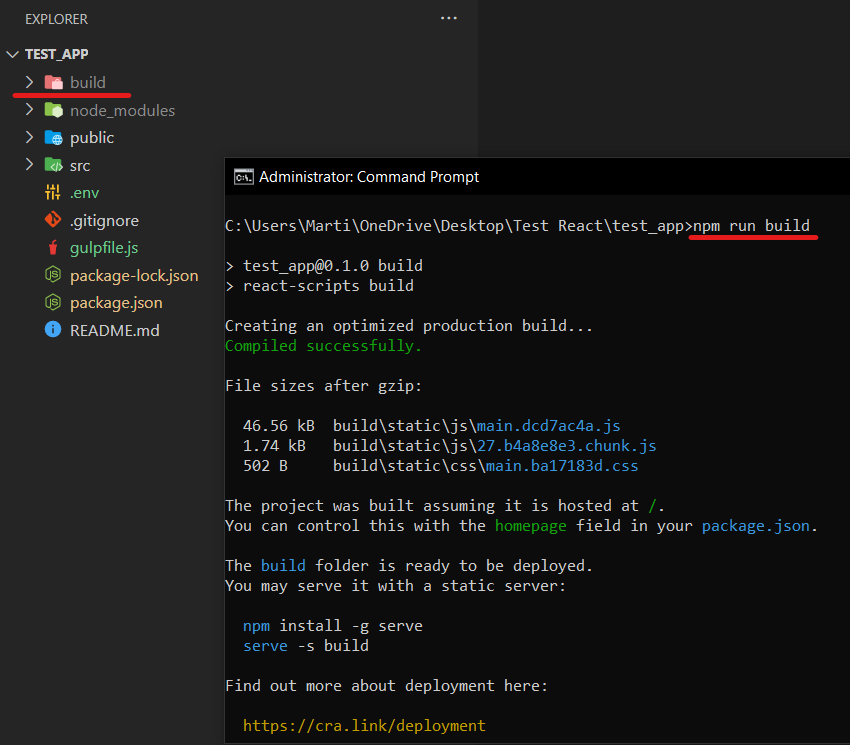This screenshot has height=745, width=850.
Task: Click the src folder icon
Action: (53, 164)
